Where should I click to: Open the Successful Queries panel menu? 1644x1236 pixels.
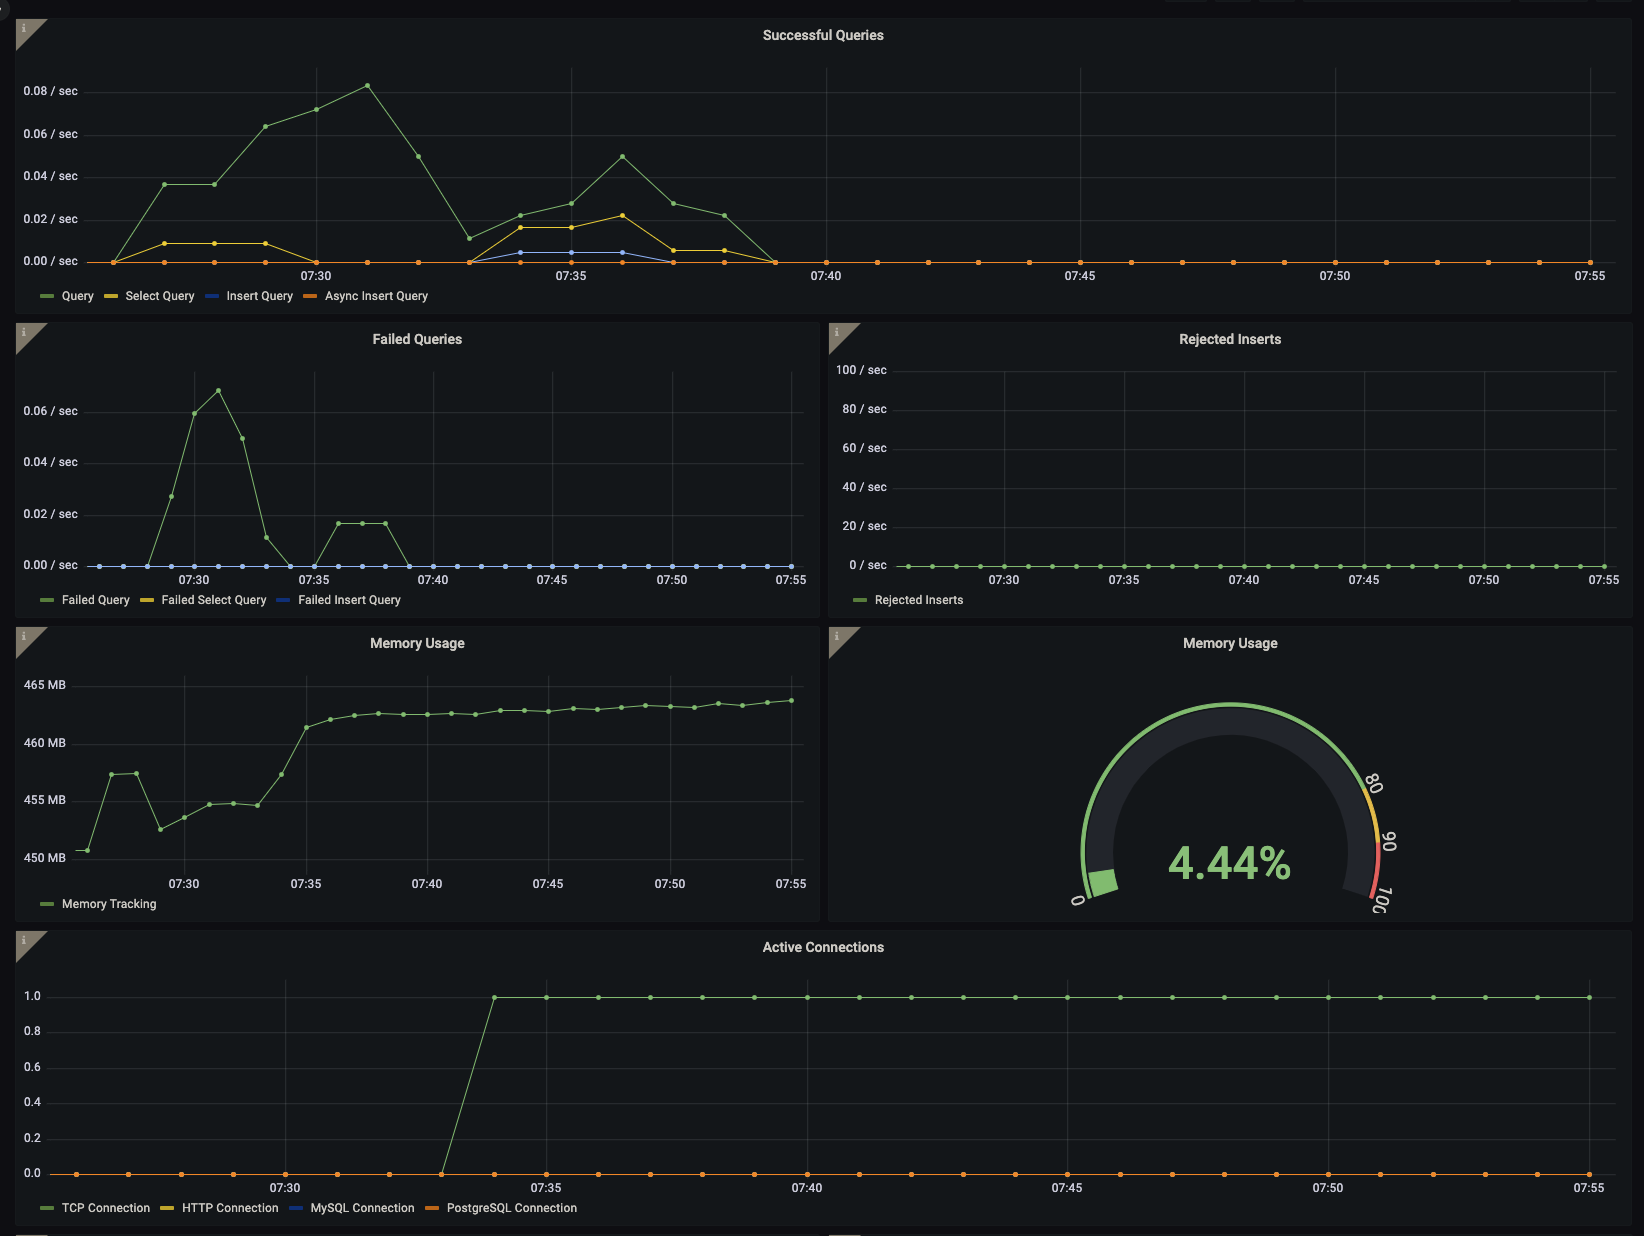pyautogui.click(x=822, y=35)
